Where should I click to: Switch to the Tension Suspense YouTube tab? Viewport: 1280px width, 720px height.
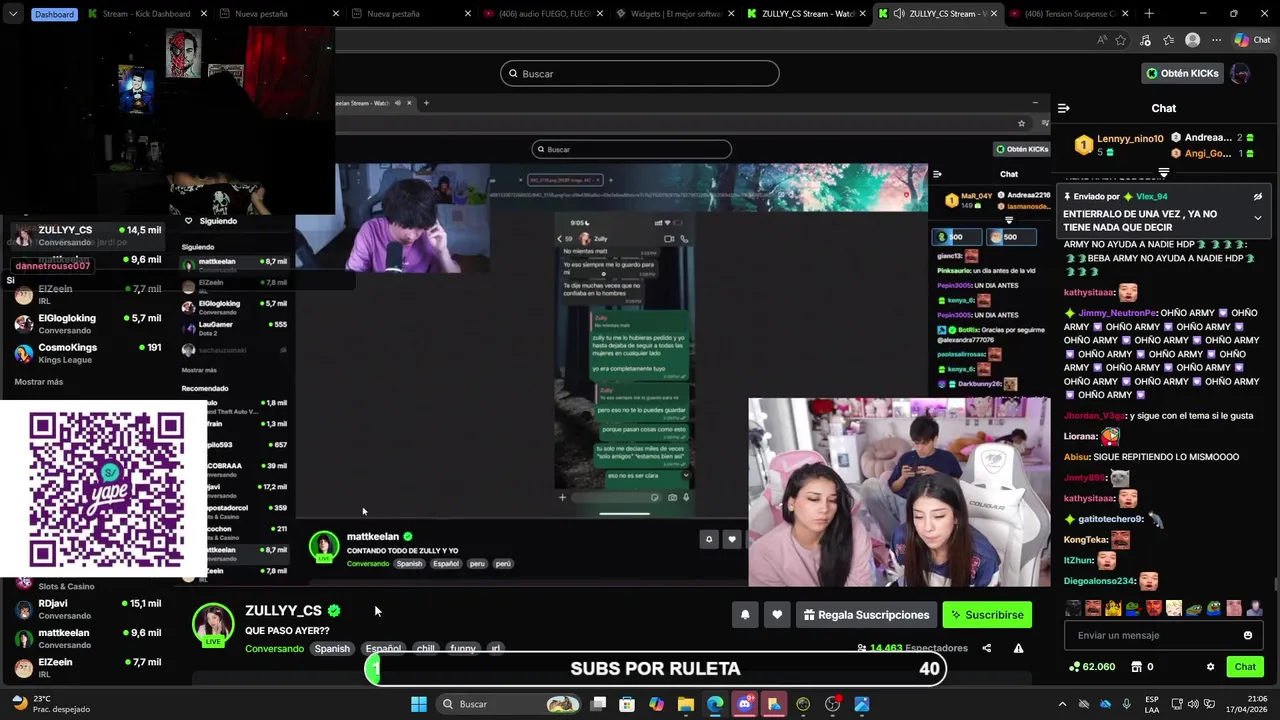pyautogui.click(x=1070, y=14)
